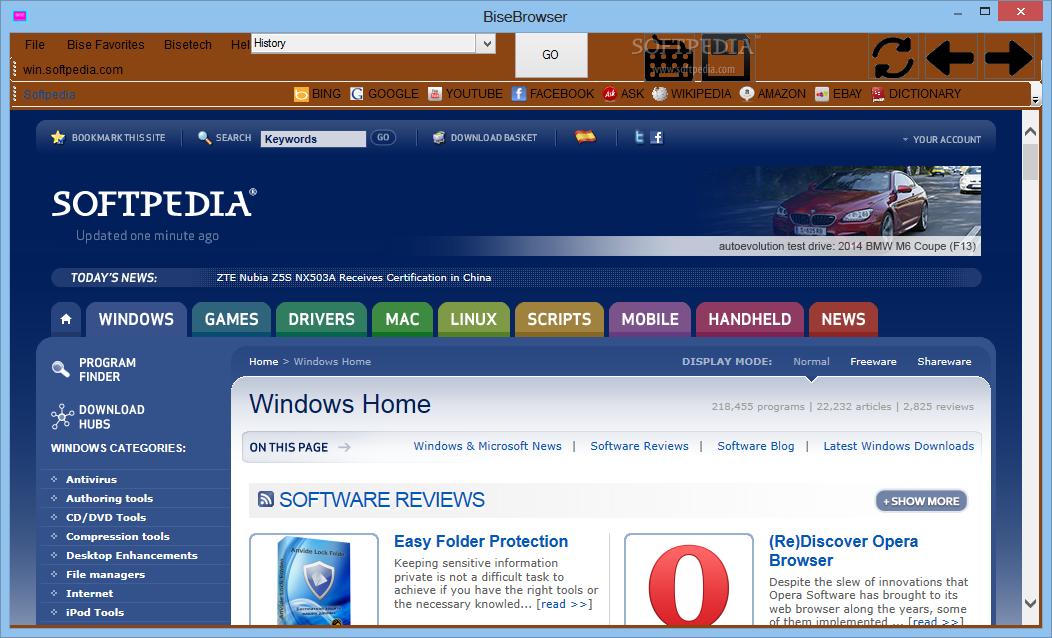This screenshot has width=1052, height=638.
Task: Open Softpedia's Twitter icon
Action: coord(639,137)
